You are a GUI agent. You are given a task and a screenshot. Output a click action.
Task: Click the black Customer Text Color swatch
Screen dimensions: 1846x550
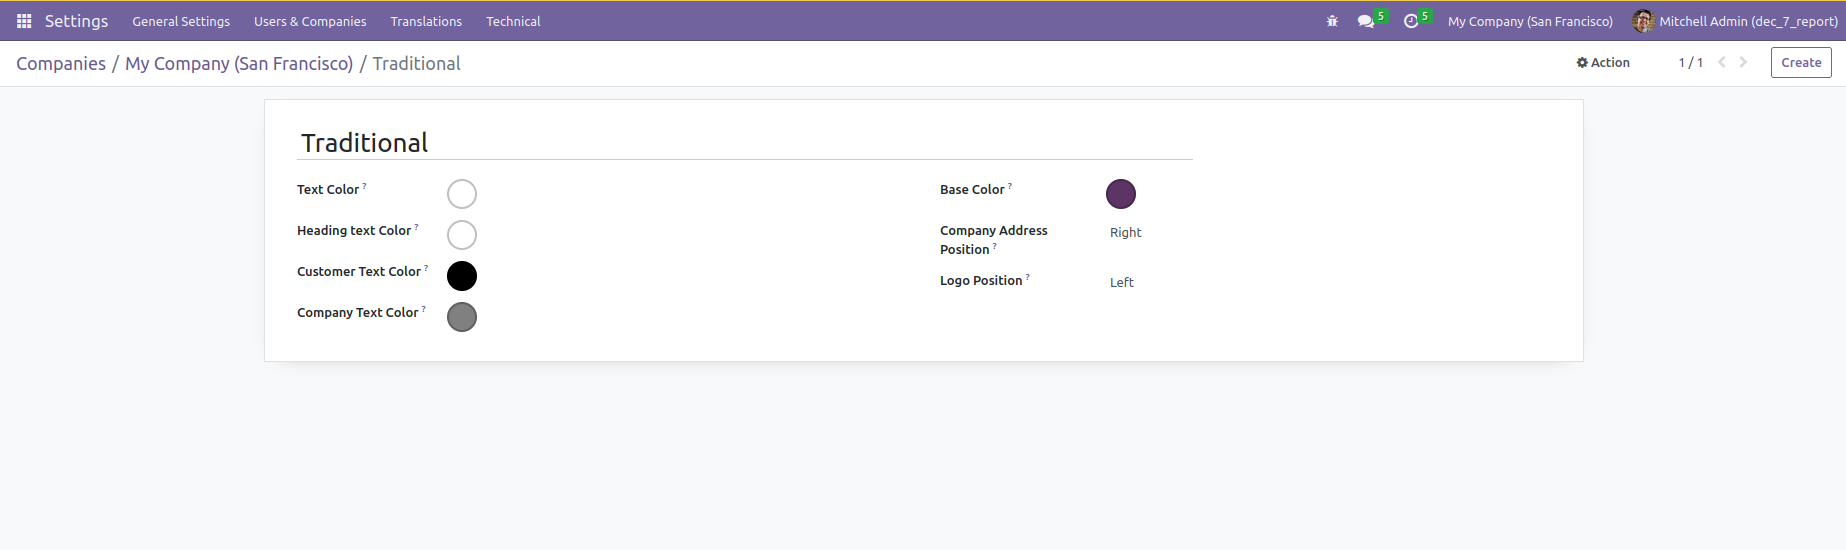[462, 276]
